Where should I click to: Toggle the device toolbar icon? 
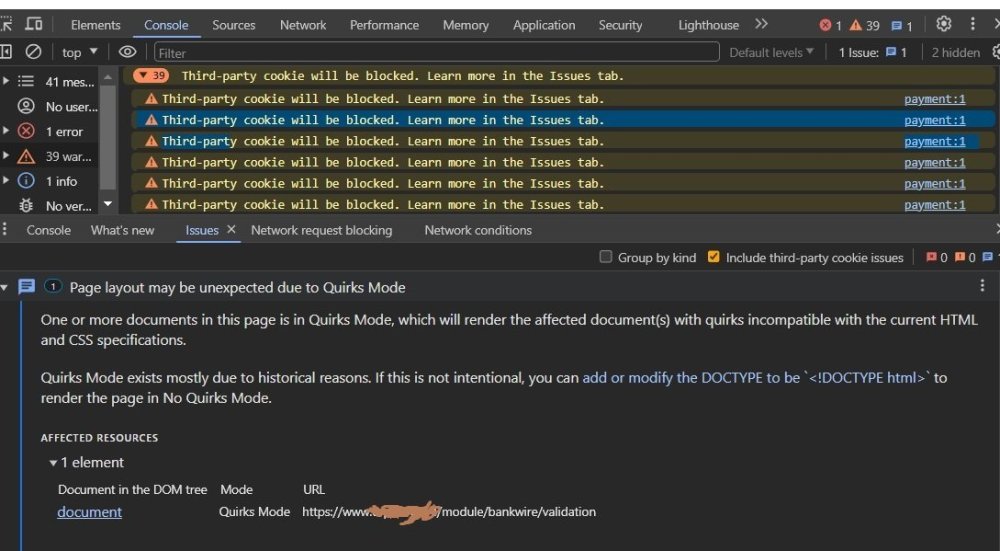[33, 24]
